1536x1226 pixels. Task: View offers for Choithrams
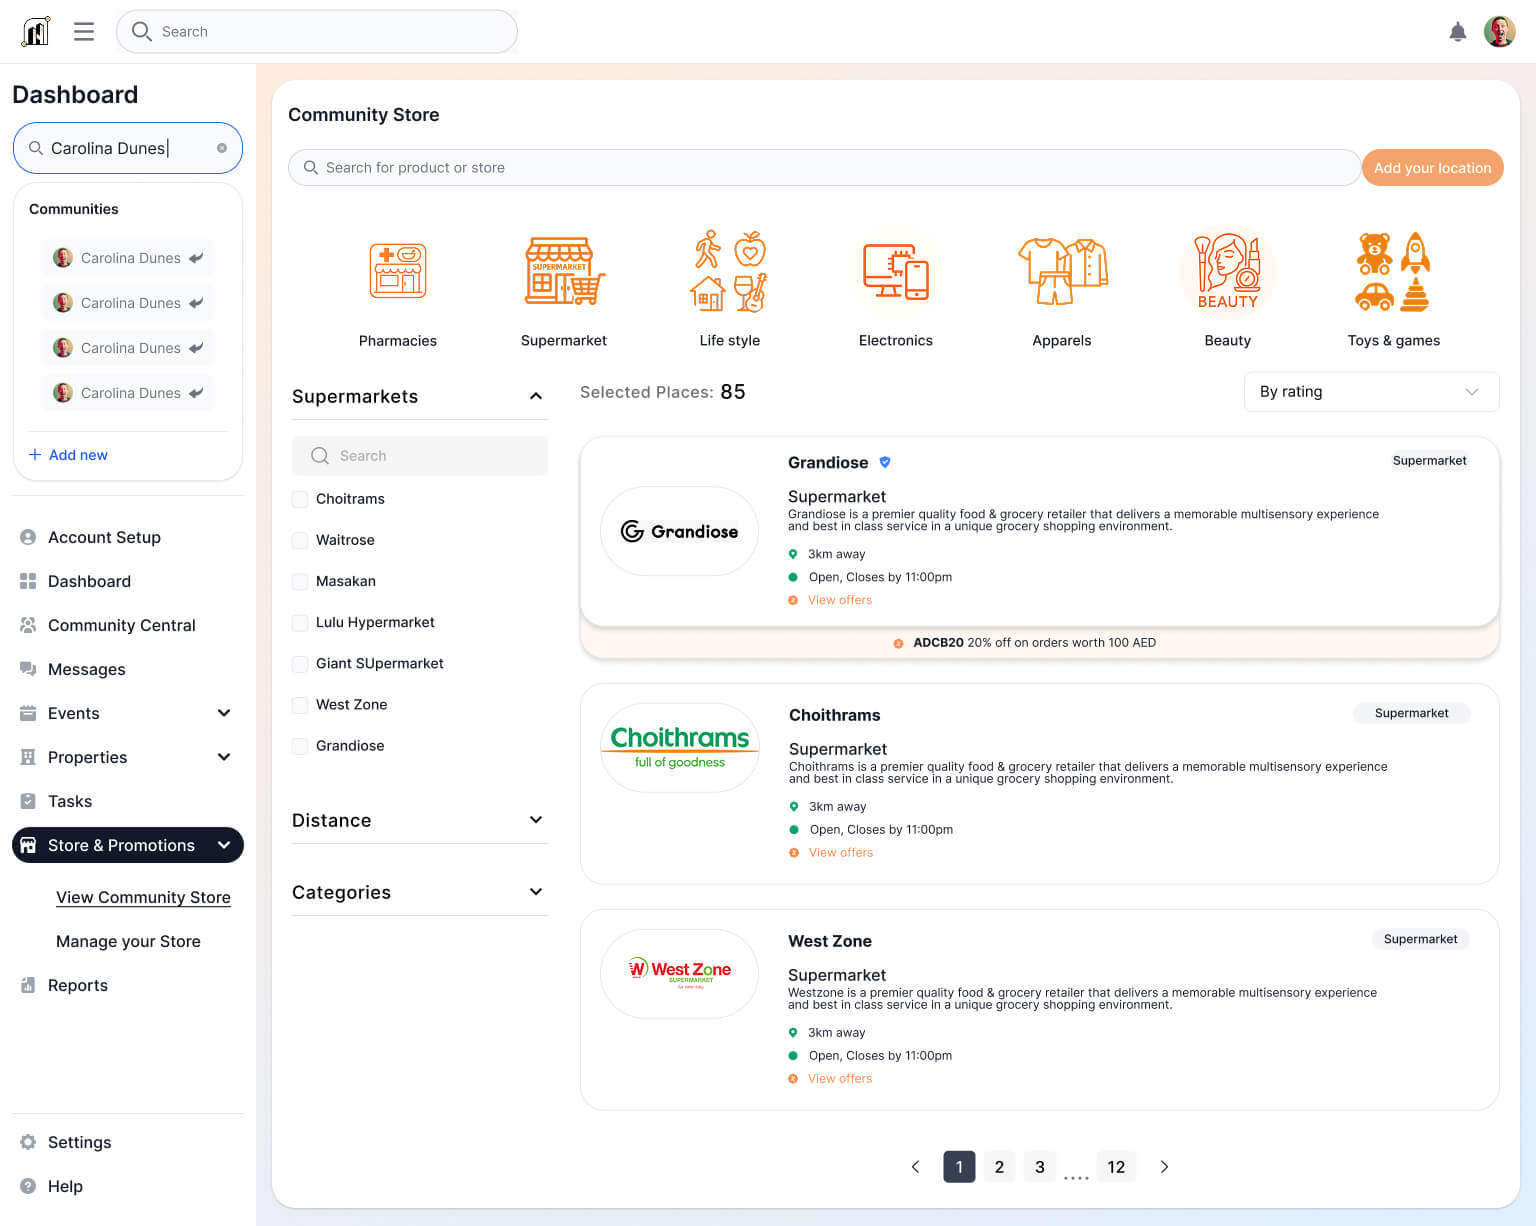(841, 853)
